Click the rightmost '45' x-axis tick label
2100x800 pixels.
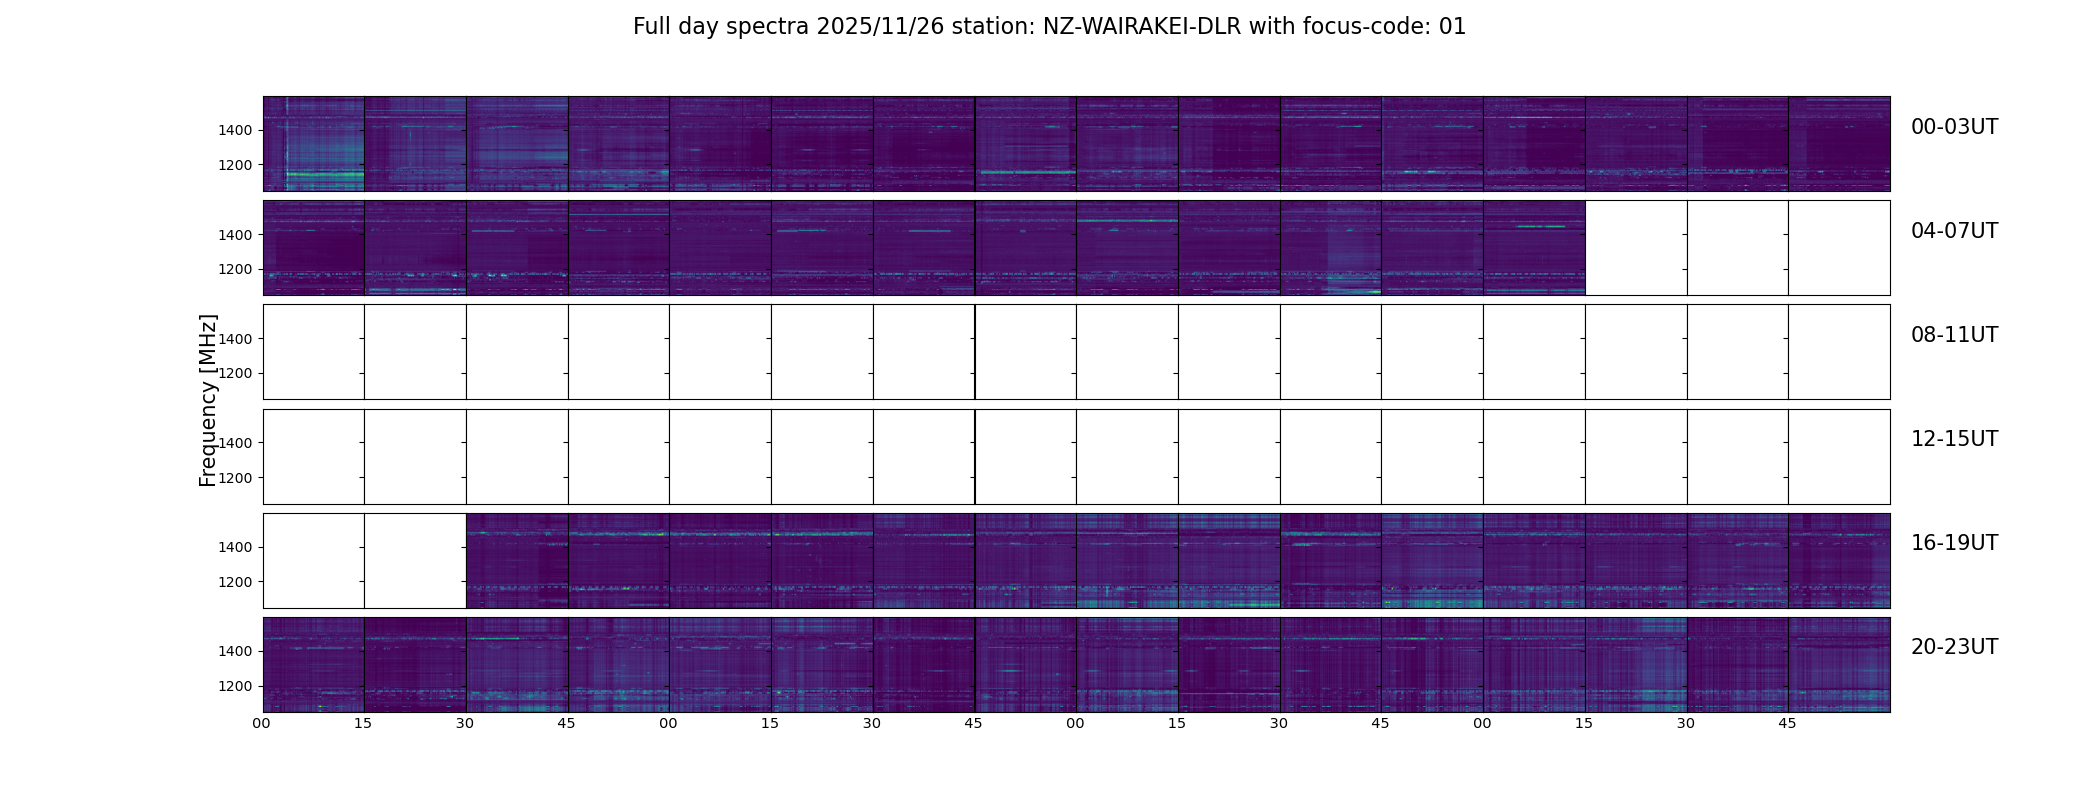click(x=1788, y=724)
